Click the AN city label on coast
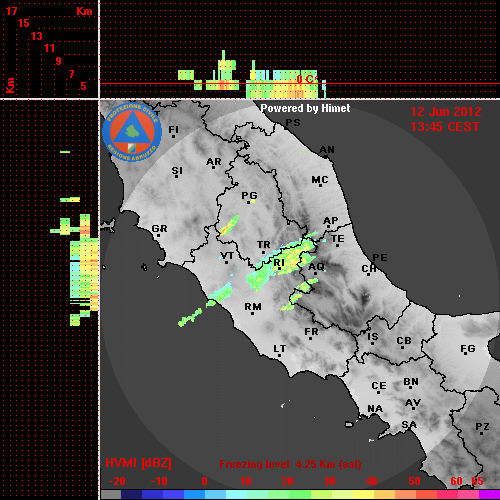The width and height of the screenshot is (500, 500). tap(327, 150)
